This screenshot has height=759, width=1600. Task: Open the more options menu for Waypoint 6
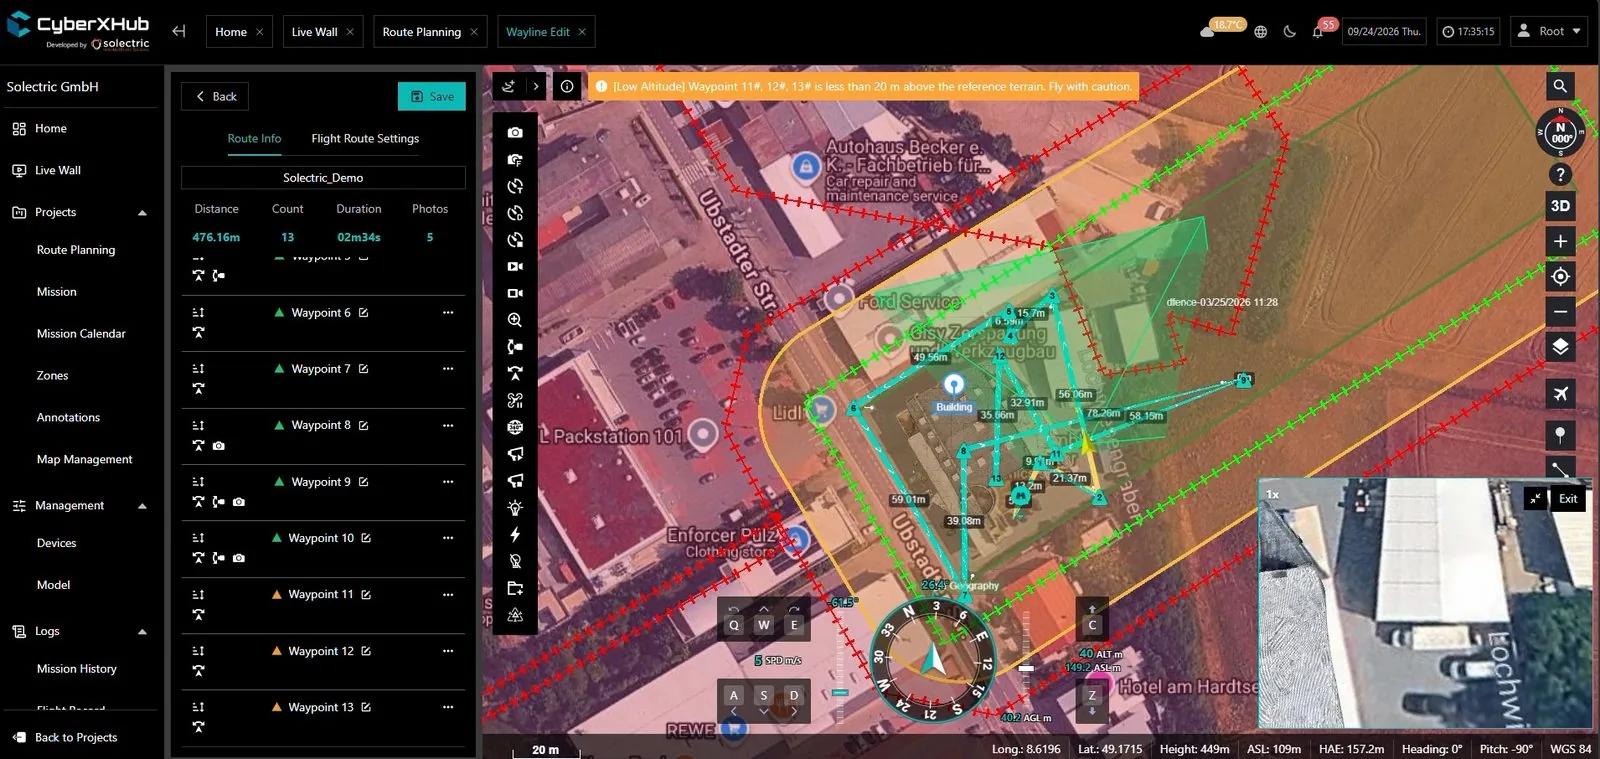pyautogui.click(x=448, y=313)
